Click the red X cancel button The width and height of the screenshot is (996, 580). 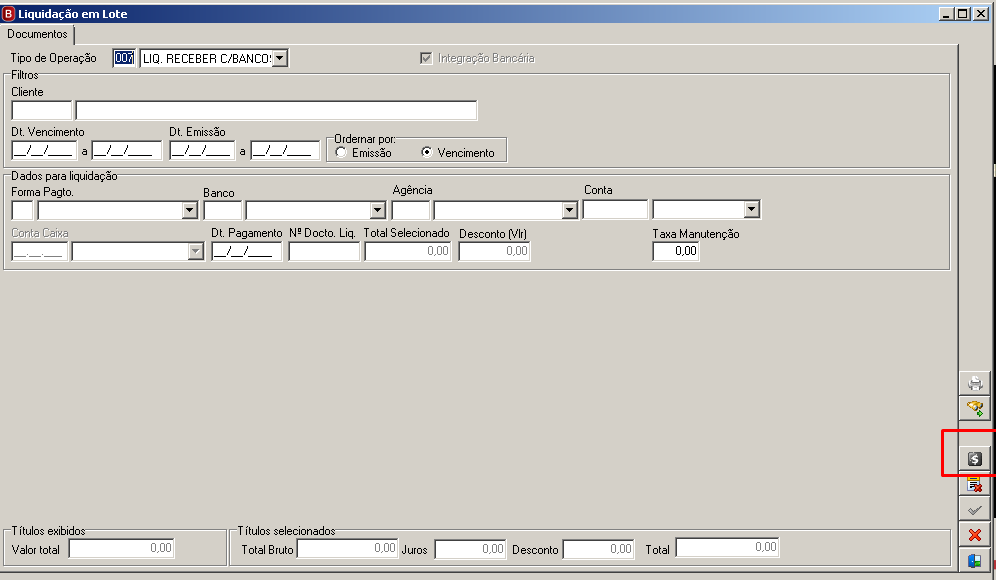tap(974, 535)
